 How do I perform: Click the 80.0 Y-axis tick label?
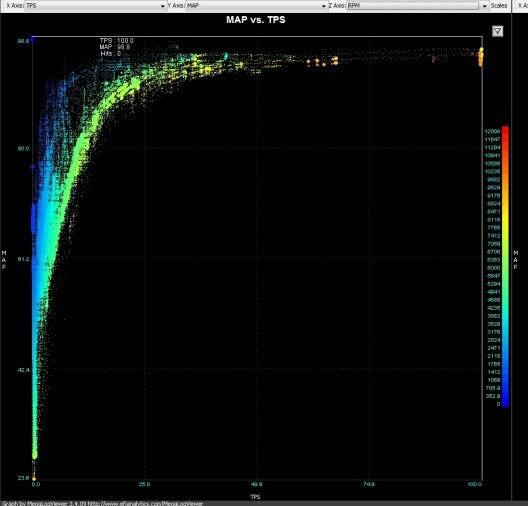[x=23, y=148]
